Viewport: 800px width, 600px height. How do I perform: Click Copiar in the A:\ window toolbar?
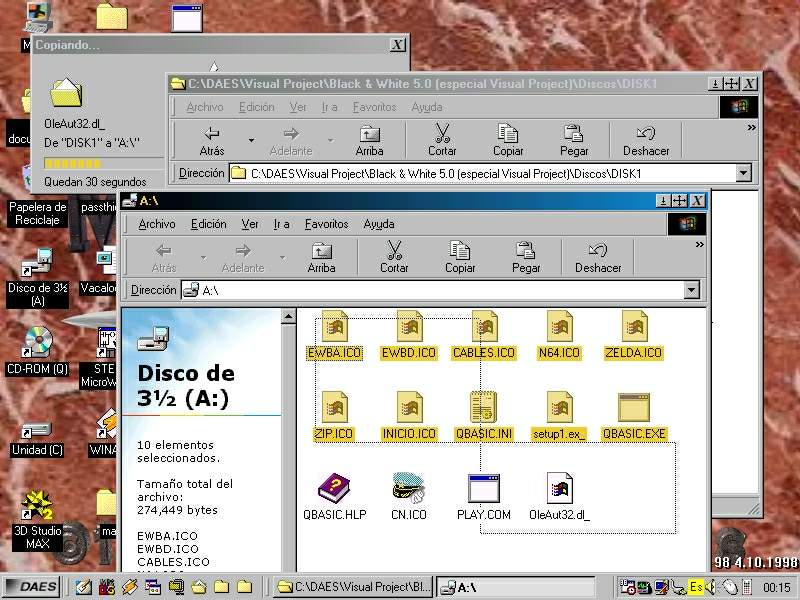[460, 258]
